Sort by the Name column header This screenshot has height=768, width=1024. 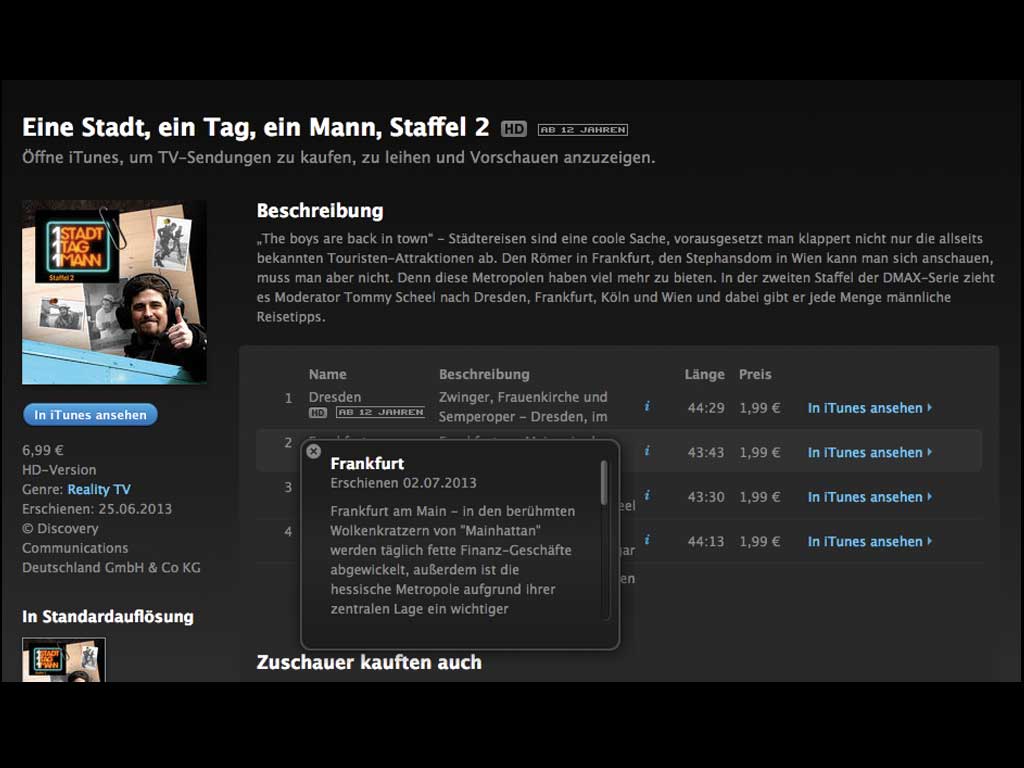click(327, 374)
